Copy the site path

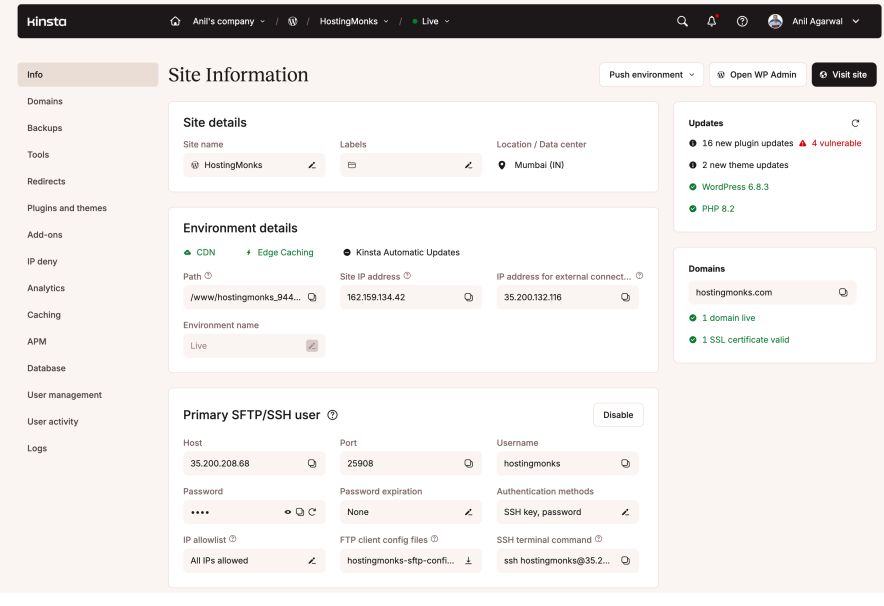pyautogui.click(x=312, y=297)
